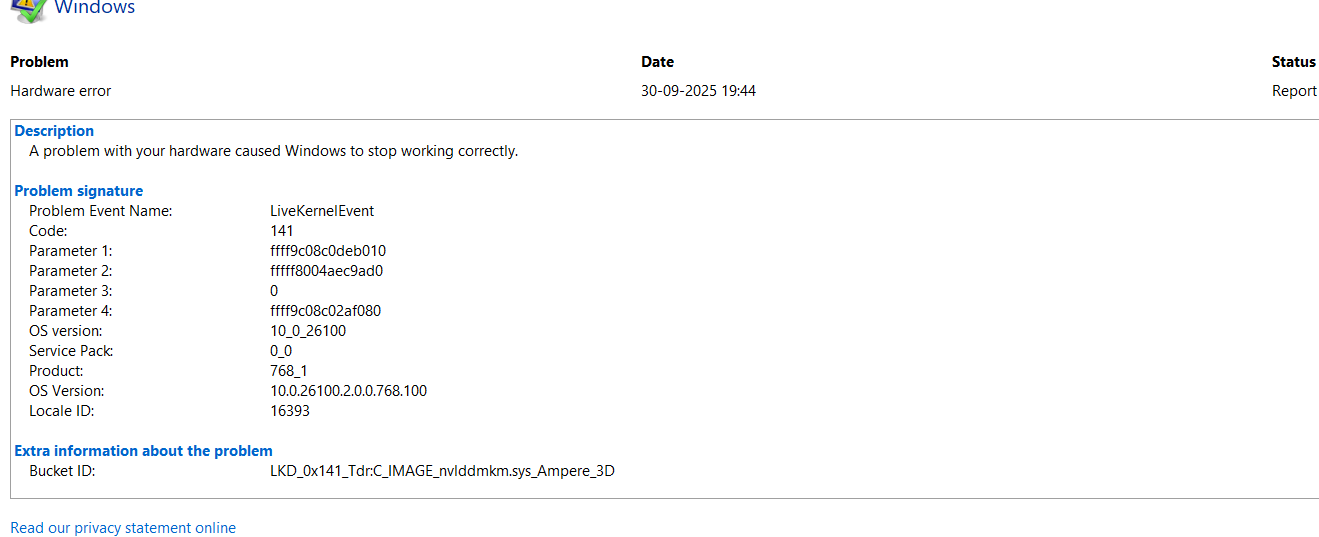This screenshot has height=537, width=1319.
Task: Click the Description section heading
Action: [x=54, y=131]
